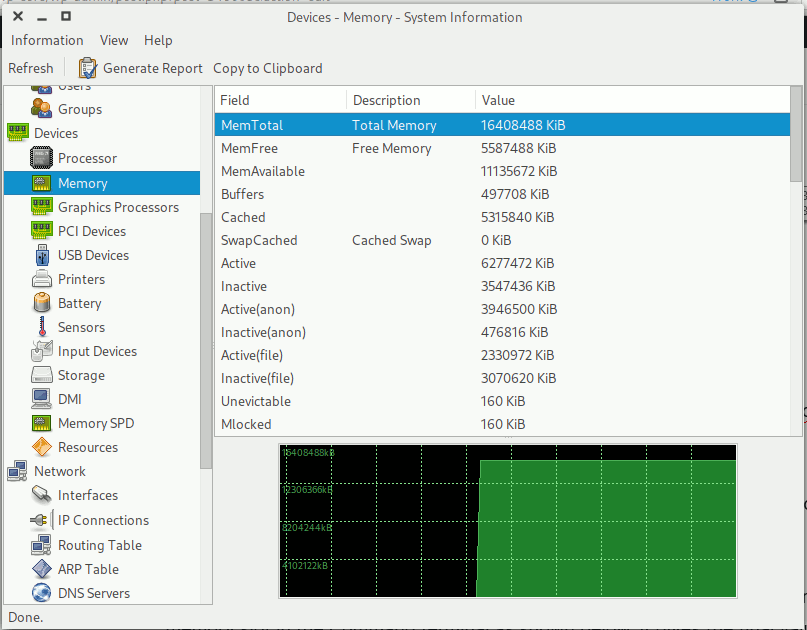Click Generate Report

152,68
